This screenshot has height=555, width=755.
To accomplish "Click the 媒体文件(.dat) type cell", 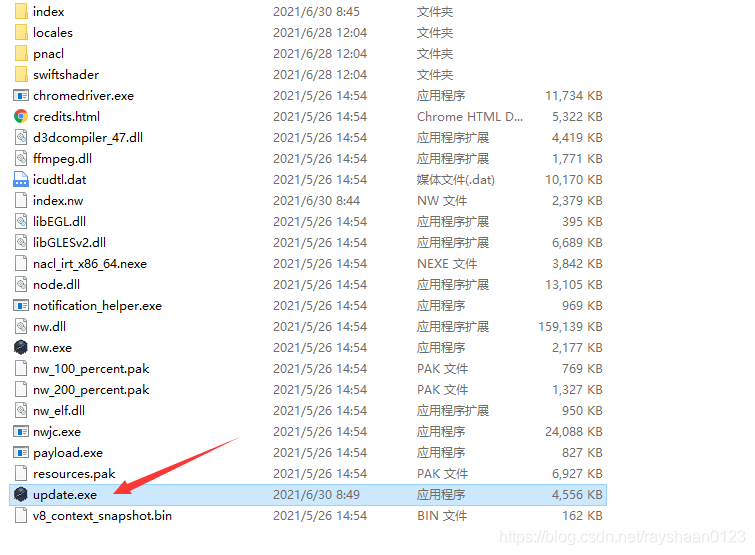I will 456,180.
